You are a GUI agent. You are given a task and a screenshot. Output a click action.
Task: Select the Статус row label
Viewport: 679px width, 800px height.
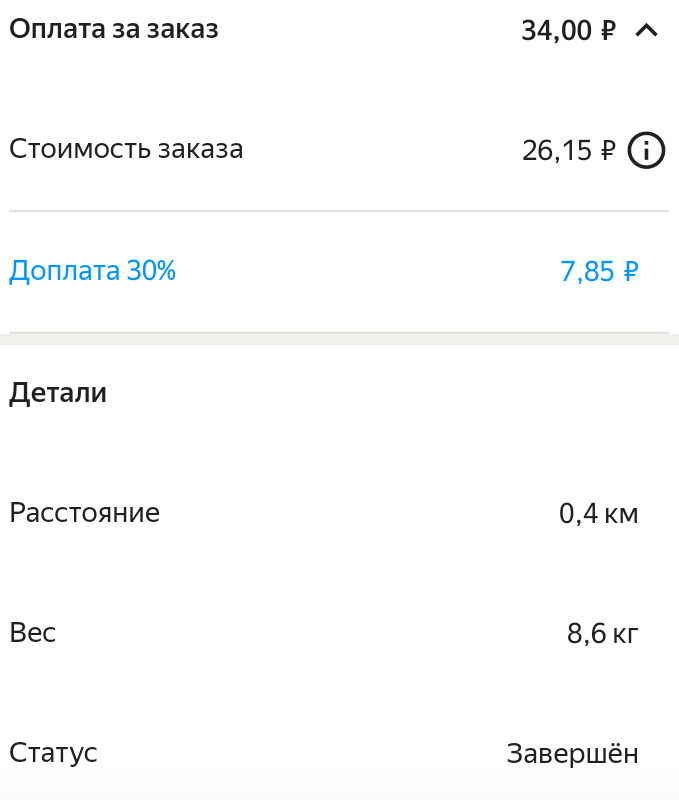53,753
